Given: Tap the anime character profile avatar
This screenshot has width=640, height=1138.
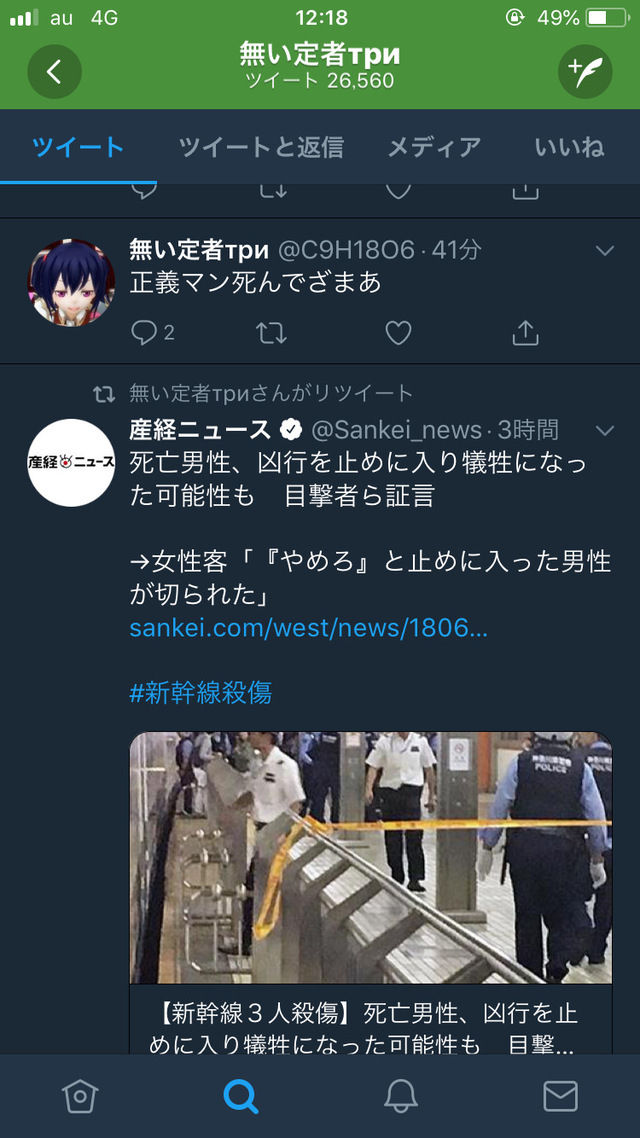Looking at the screenshot, I should point(71,282).
